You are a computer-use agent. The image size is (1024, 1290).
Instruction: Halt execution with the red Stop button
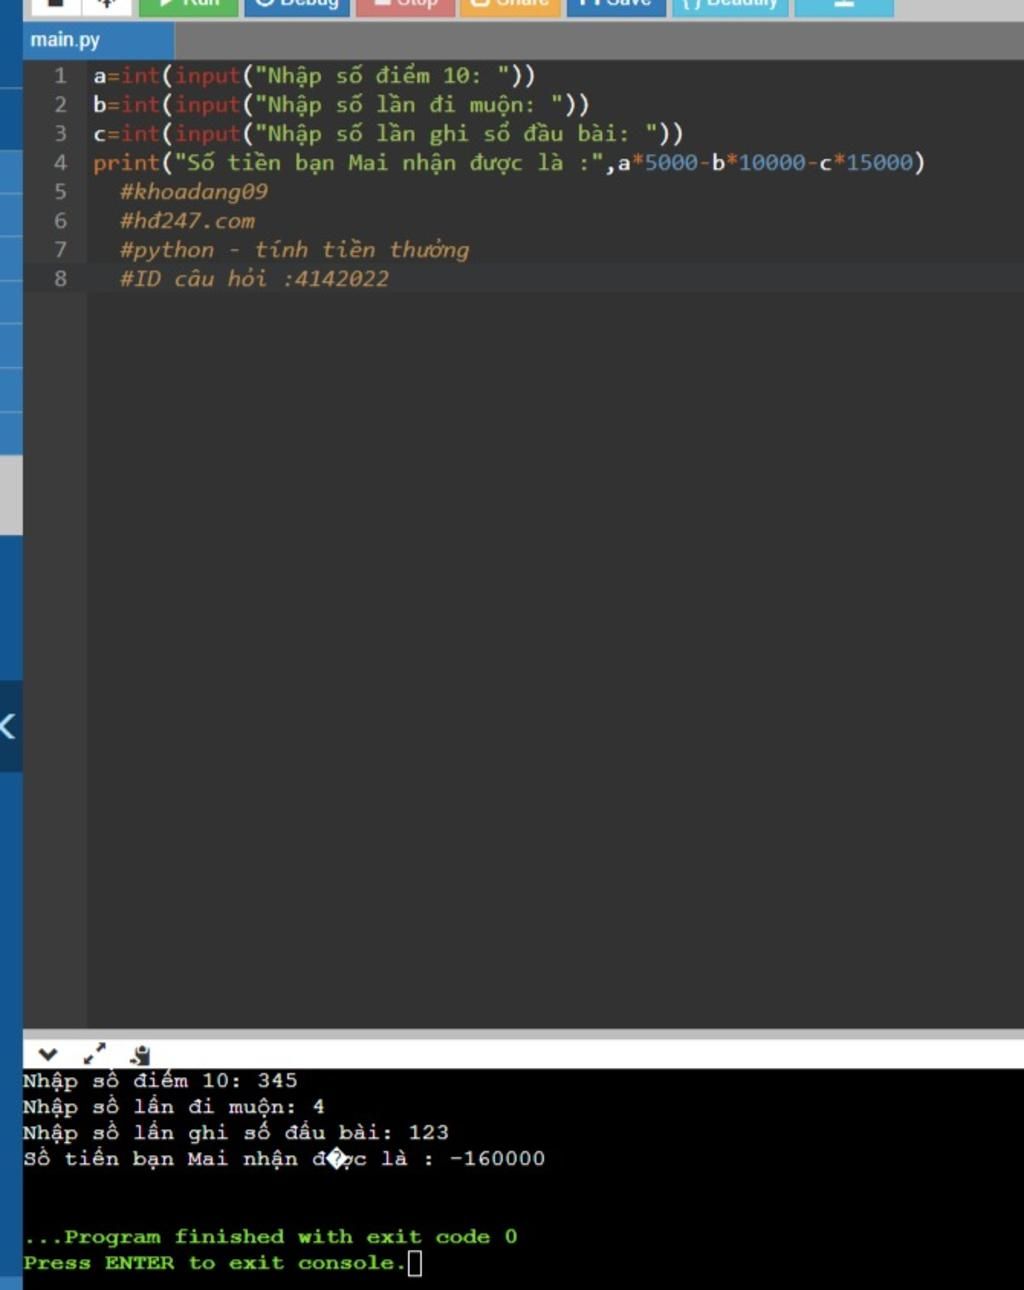(x=405, y=7)
